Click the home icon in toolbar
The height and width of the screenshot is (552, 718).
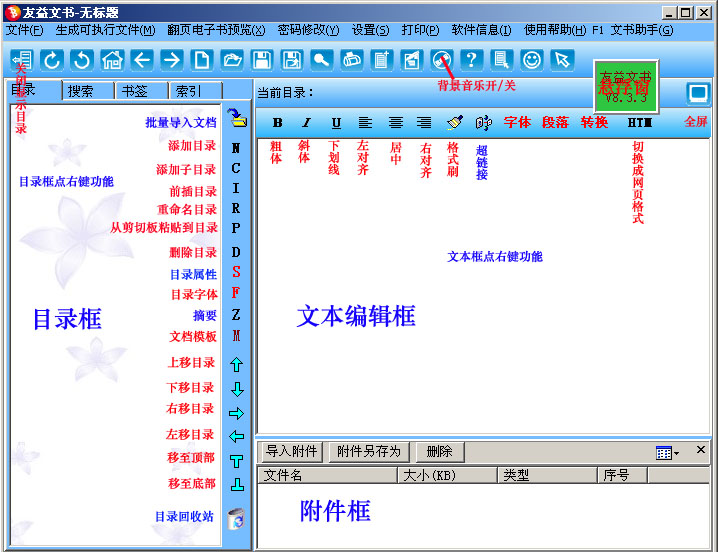(x=112, y=60)
